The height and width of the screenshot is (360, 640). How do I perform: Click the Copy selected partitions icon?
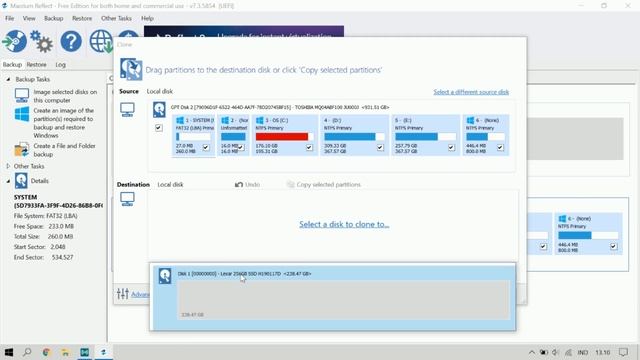(x=290, y=184)
